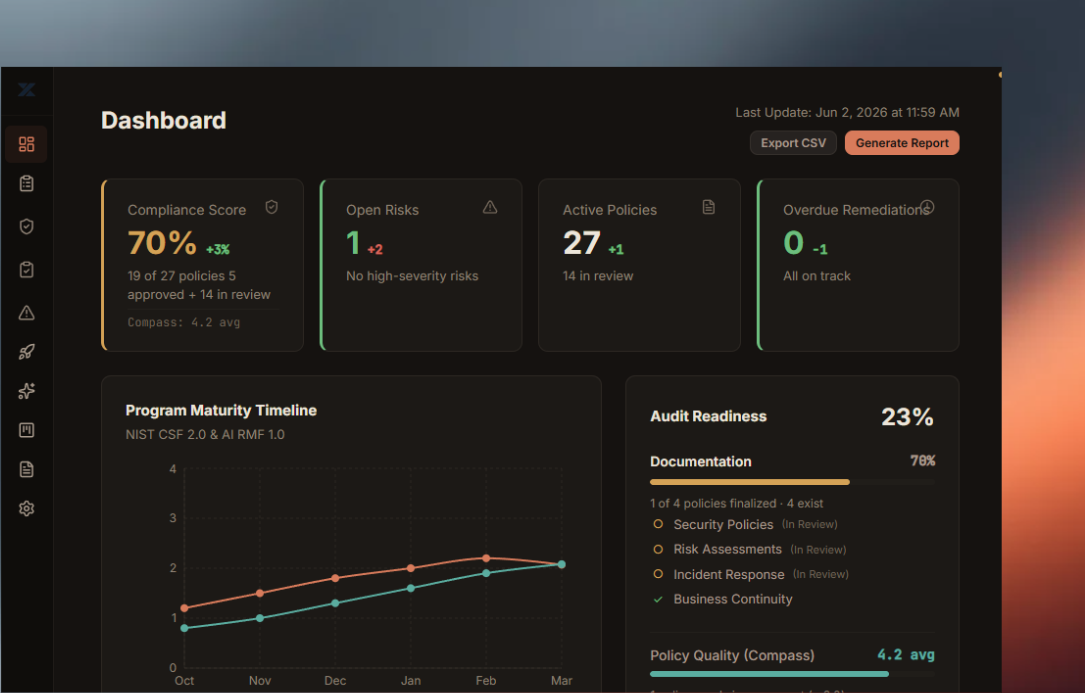This screenshot has height=693, width=1085.
Task: Click the Generate Report button
Action: [x=902, y=143]
